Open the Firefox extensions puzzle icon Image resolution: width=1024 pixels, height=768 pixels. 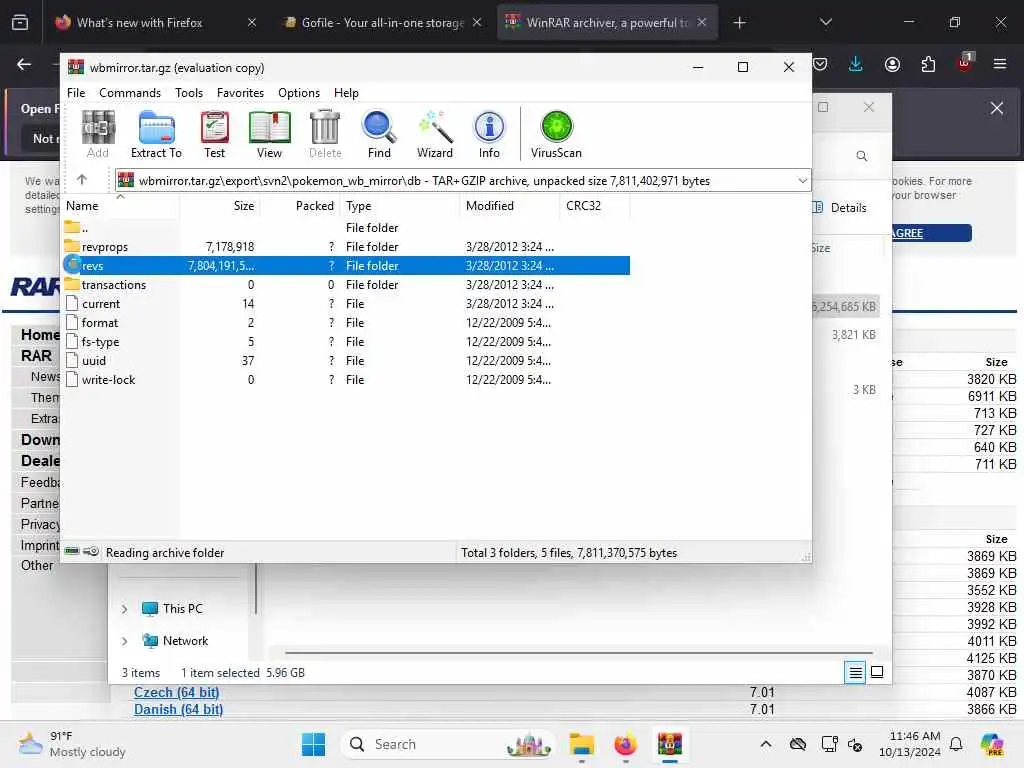[928, 64]
